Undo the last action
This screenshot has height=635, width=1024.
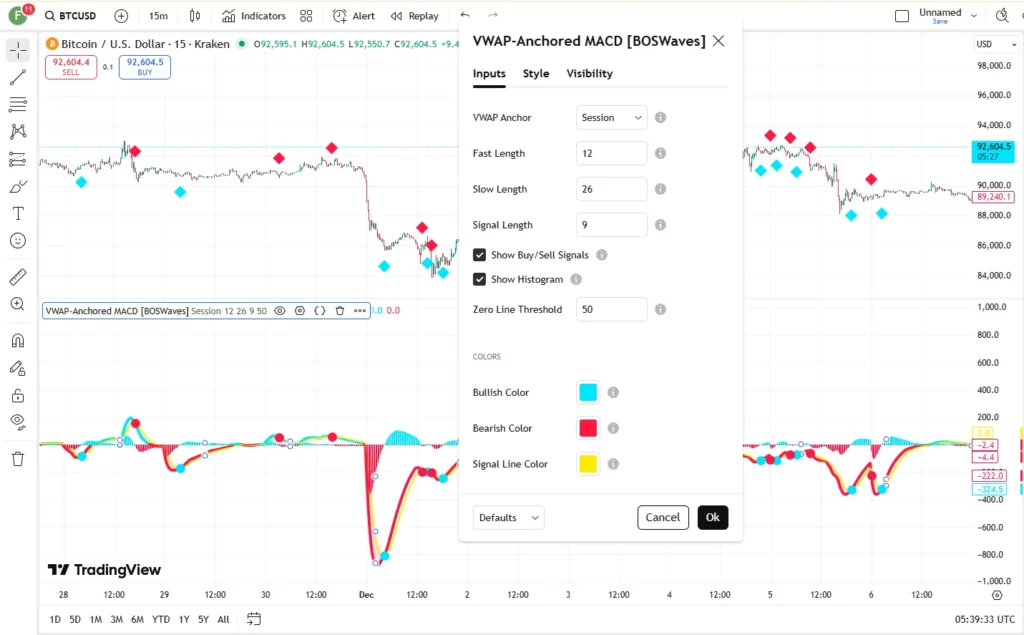tap(465, 15)
